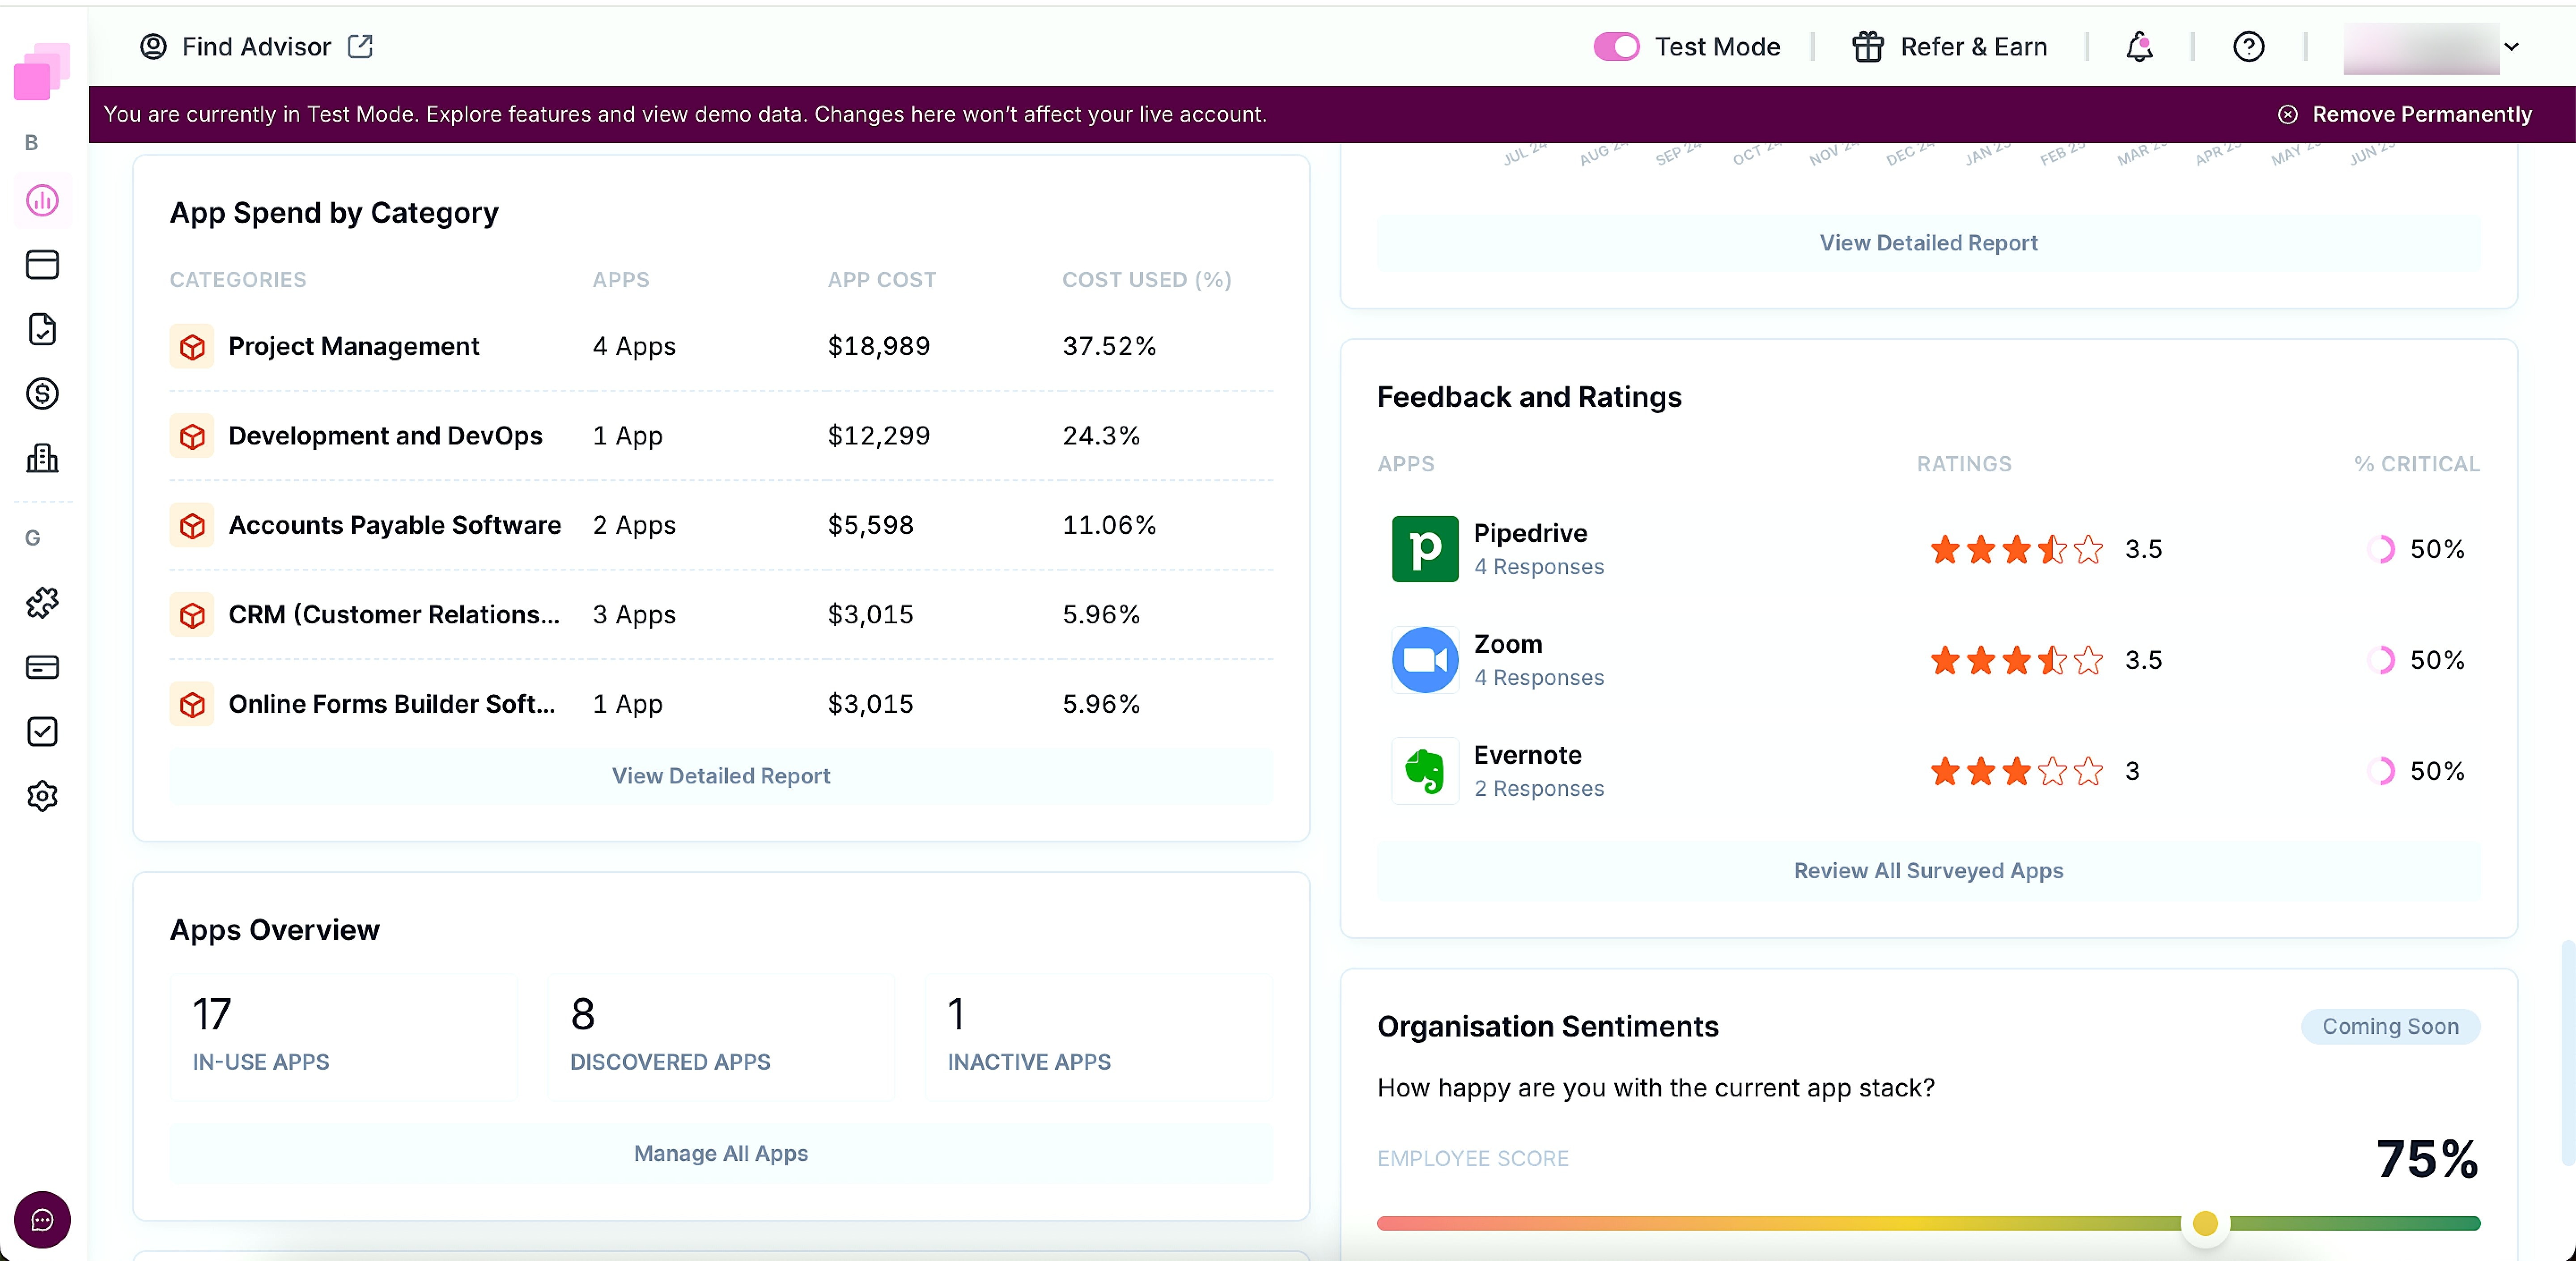Open the settings gear icon in sidebar

(x=42, y=796)
